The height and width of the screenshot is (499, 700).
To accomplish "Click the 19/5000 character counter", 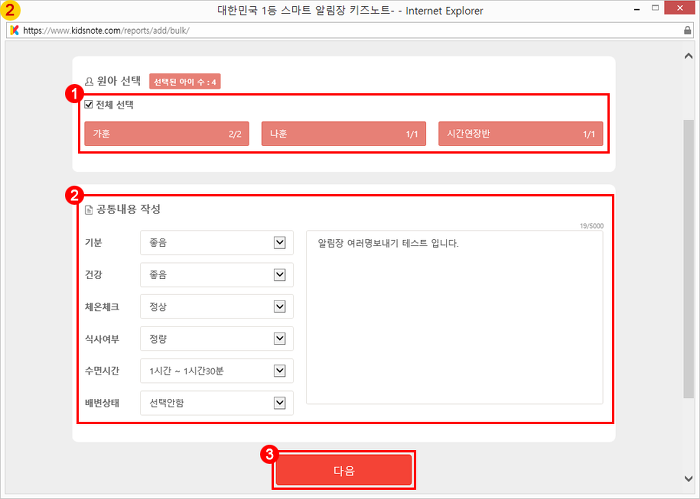I will coord(592,226).
